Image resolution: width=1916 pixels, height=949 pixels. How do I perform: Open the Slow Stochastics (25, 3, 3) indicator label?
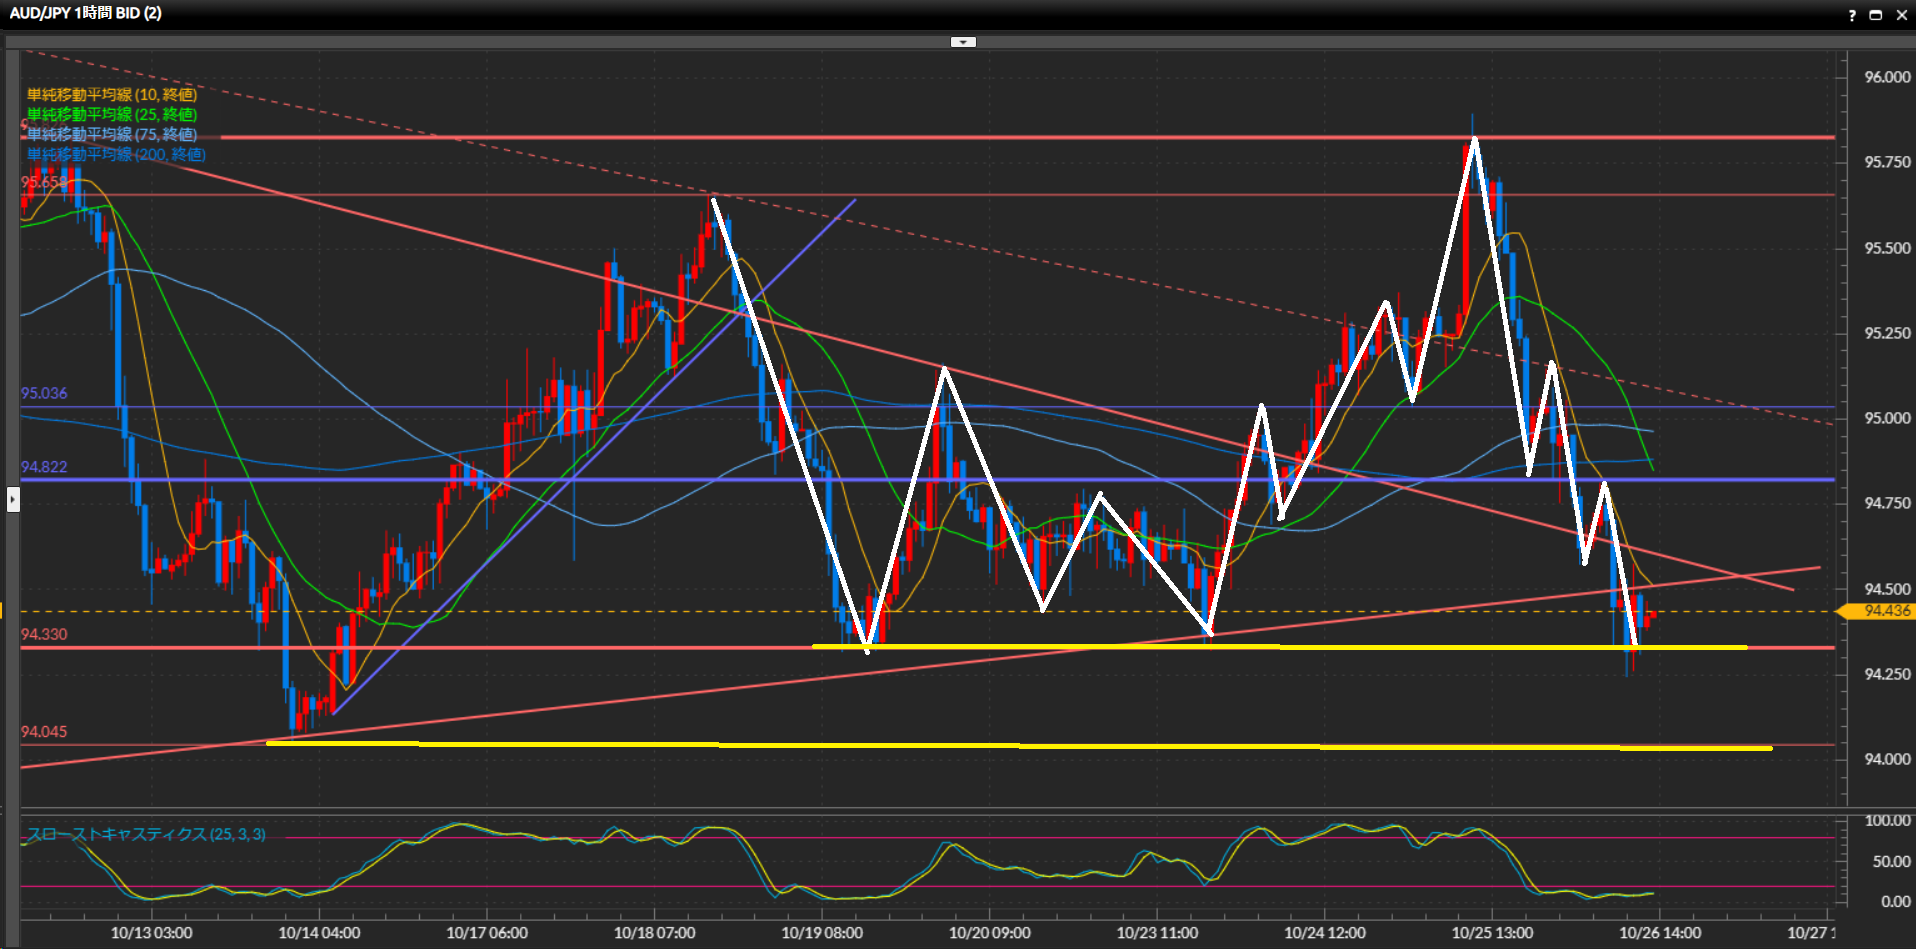[x=146, y=834]
